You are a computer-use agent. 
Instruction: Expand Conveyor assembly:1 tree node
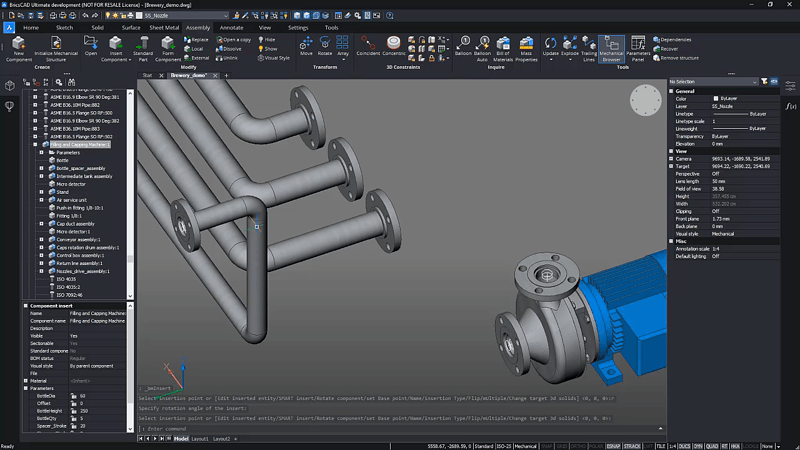[41, 239]
